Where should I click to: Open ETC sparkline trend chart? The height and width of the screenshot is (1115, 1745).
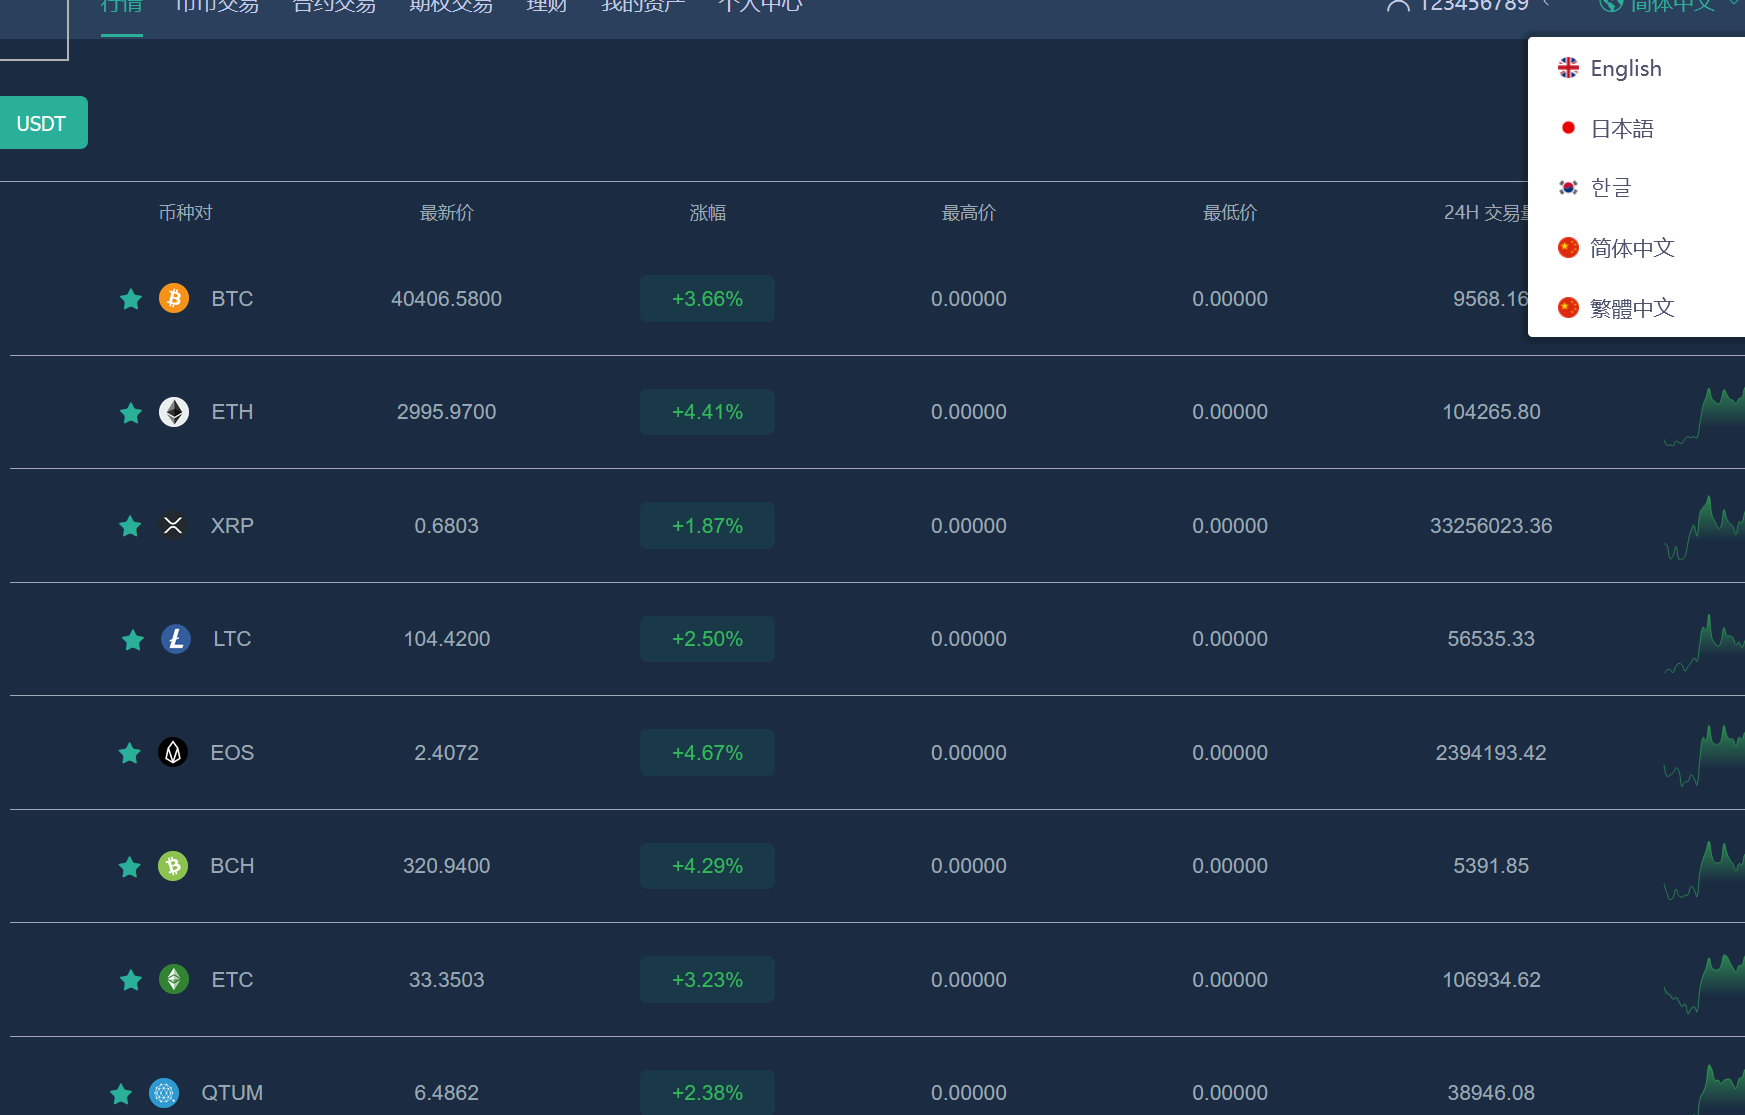coord(1704,983)
